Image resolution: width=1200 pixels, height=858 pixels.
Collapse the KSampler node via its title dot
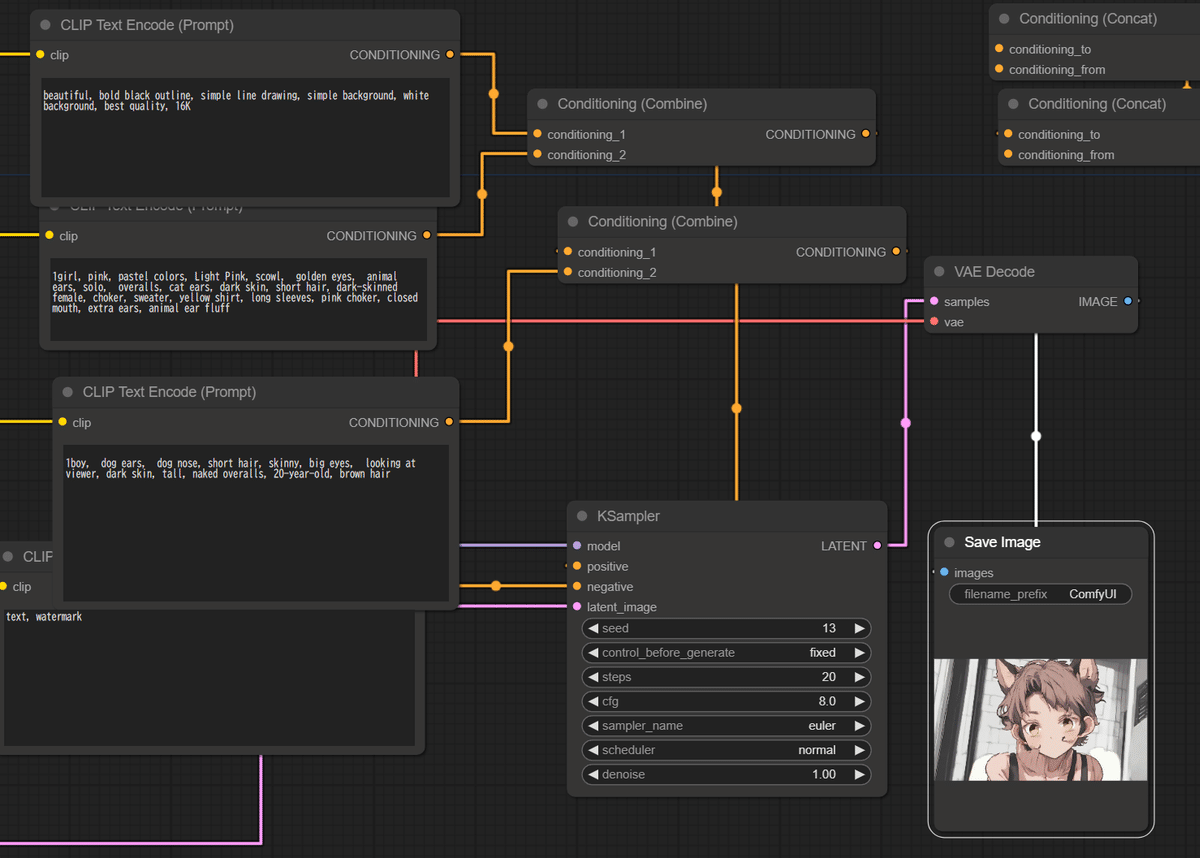582,516
